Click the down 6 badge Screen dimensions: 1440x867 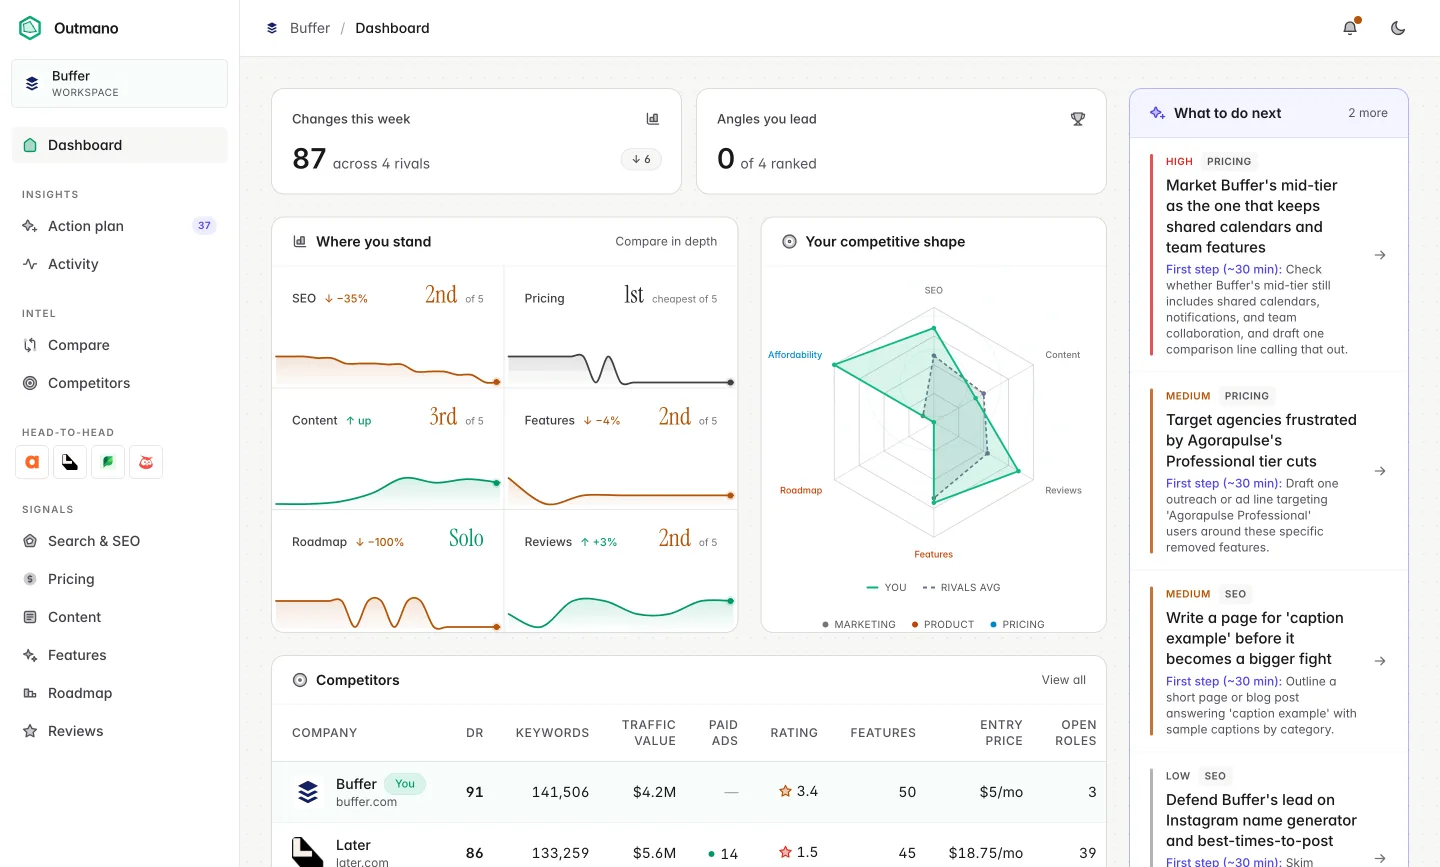pos(641,159)
